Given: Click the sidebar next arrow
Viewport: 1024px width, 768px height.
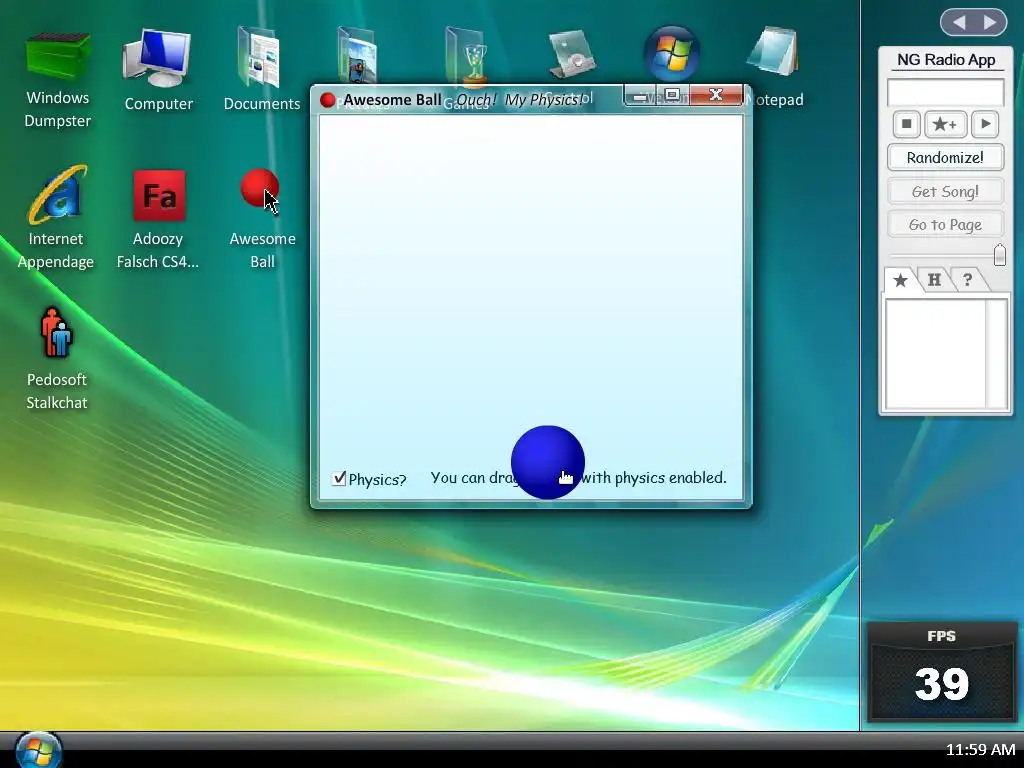Looking at the screenshot, I should coord(990,23).
